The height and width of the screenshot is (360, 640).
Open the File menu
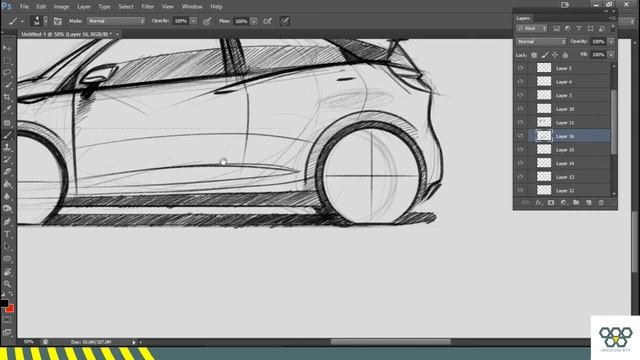point(24,7)
